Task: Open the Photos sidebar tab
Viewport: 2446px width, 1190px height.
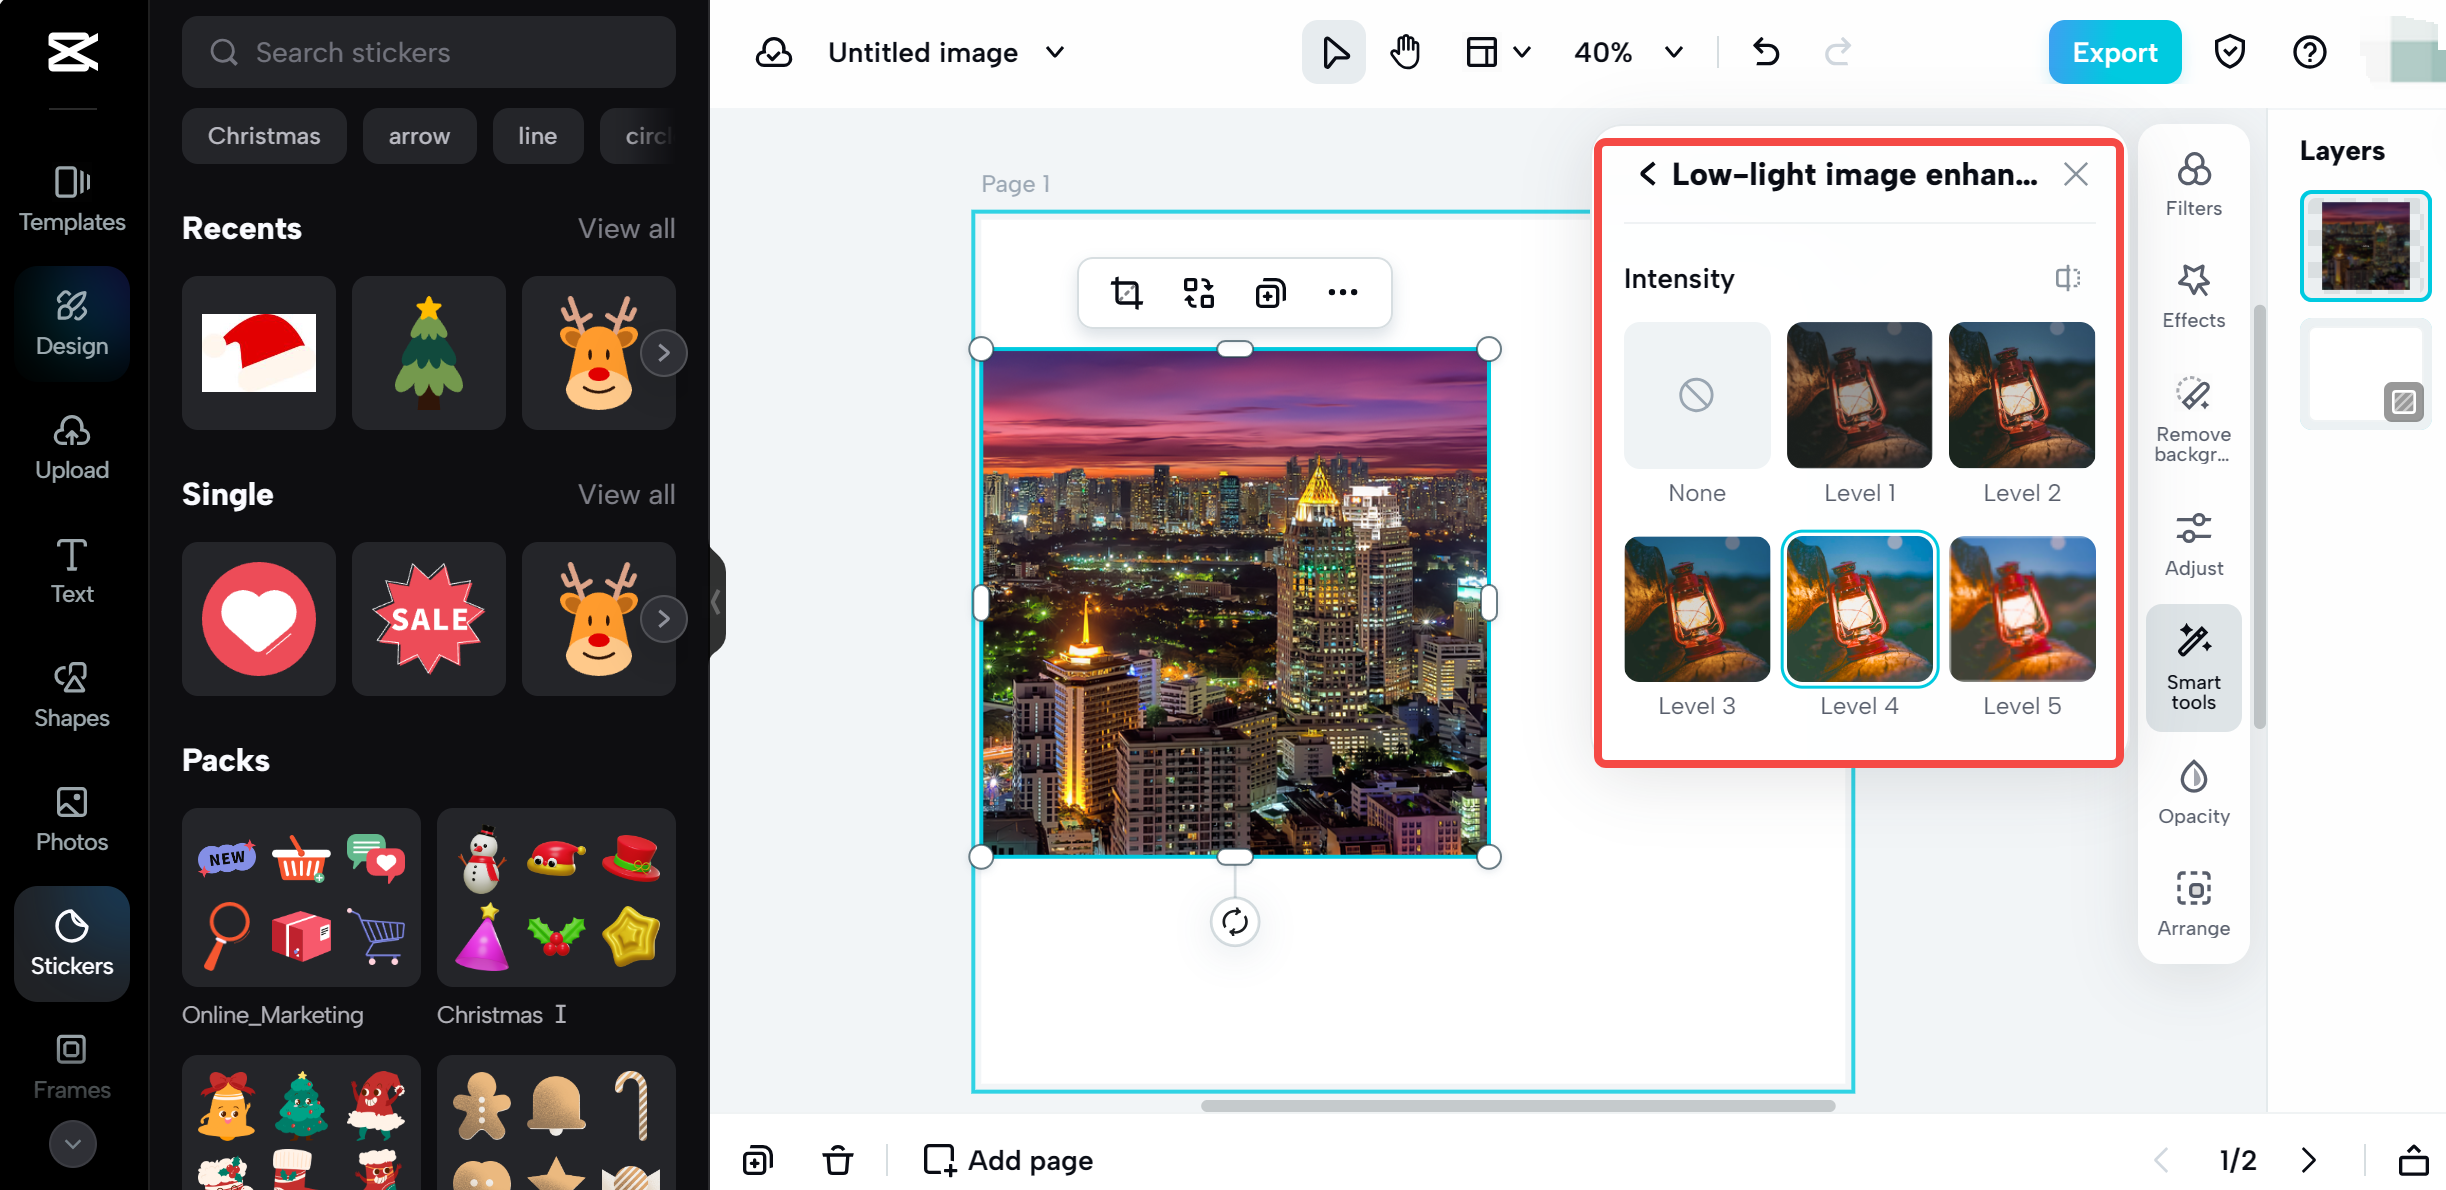Action: (72, 819)
